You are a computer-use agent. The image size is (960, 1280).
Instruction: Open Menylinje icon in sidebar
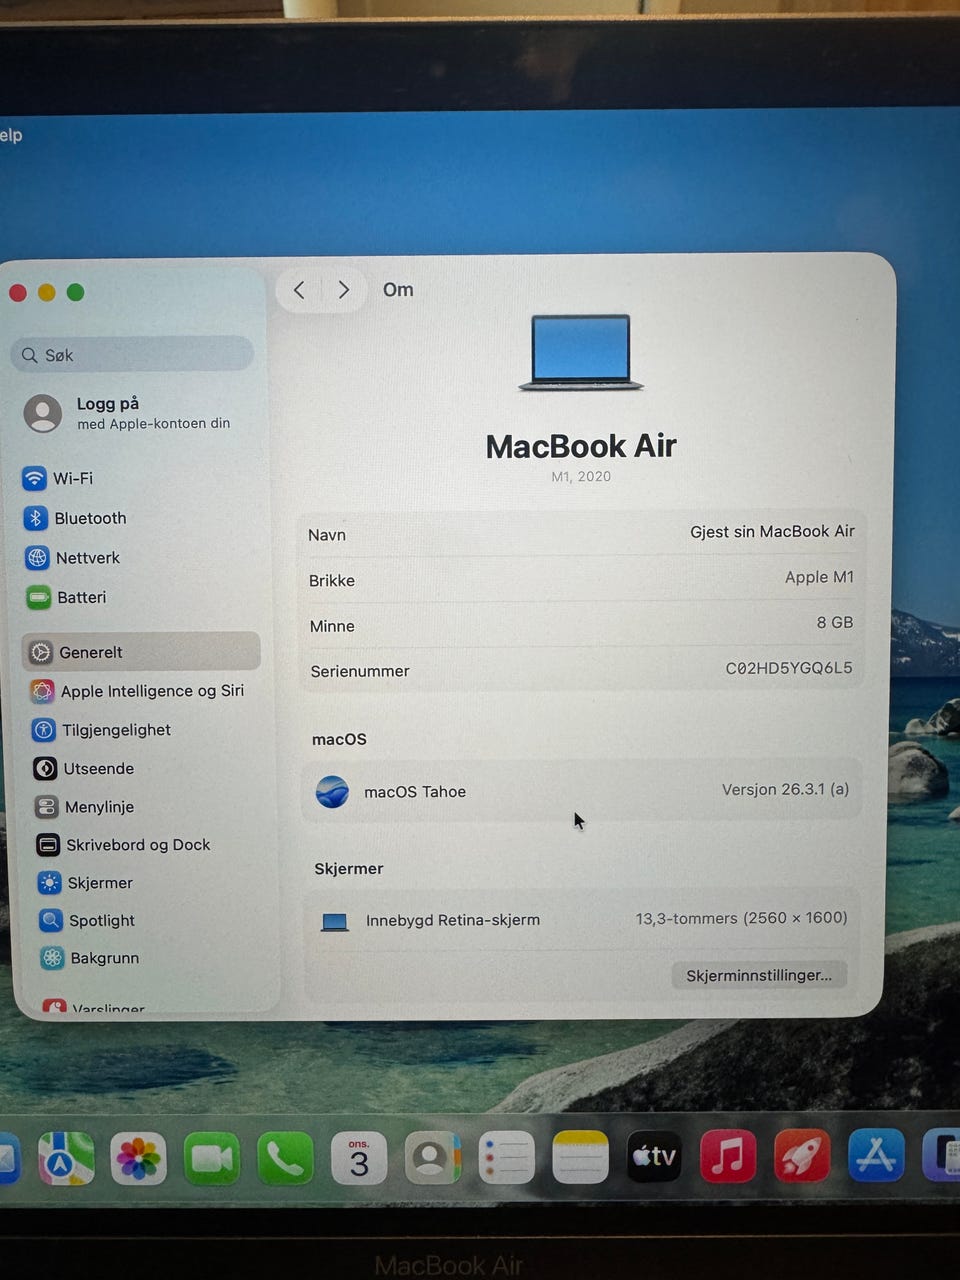click(x=46, y=807)
